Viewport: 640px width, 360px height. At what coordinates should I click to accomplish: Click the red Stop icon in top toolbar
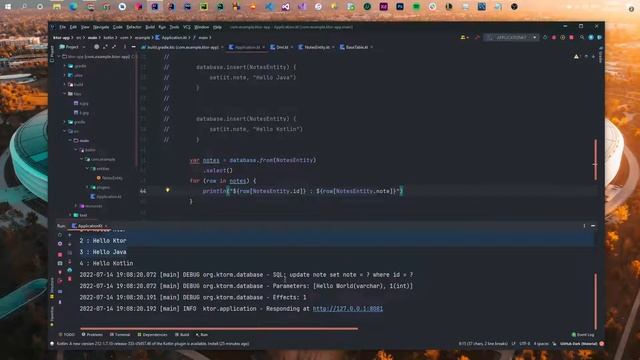point(571,38)
